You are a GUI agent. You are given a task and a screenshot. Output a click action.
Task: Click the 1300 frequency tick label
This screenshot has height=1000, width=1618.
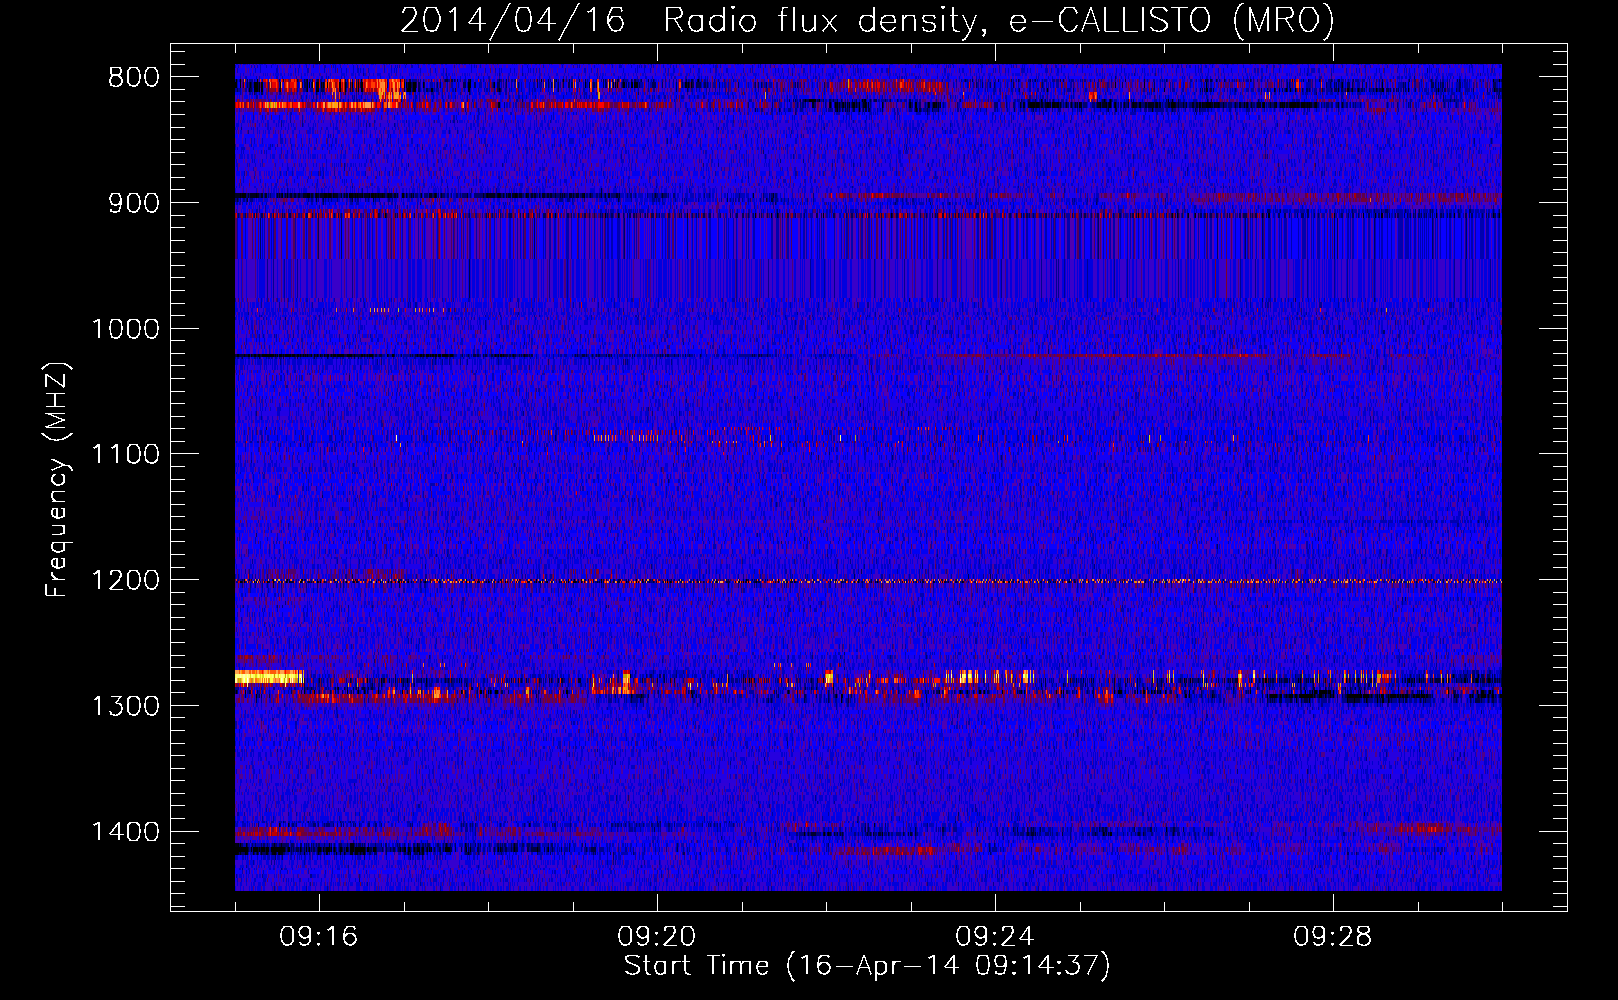(125, 706)
